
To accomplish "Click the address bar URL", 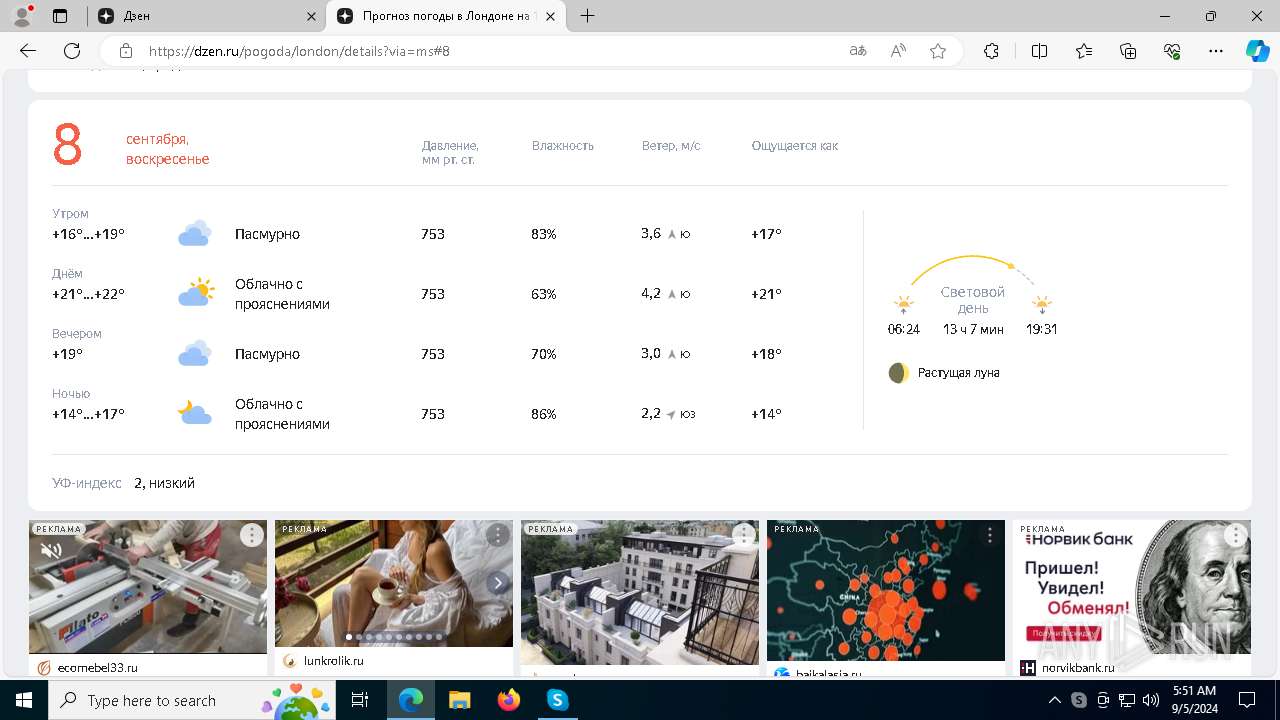I will tap(299, 51).
